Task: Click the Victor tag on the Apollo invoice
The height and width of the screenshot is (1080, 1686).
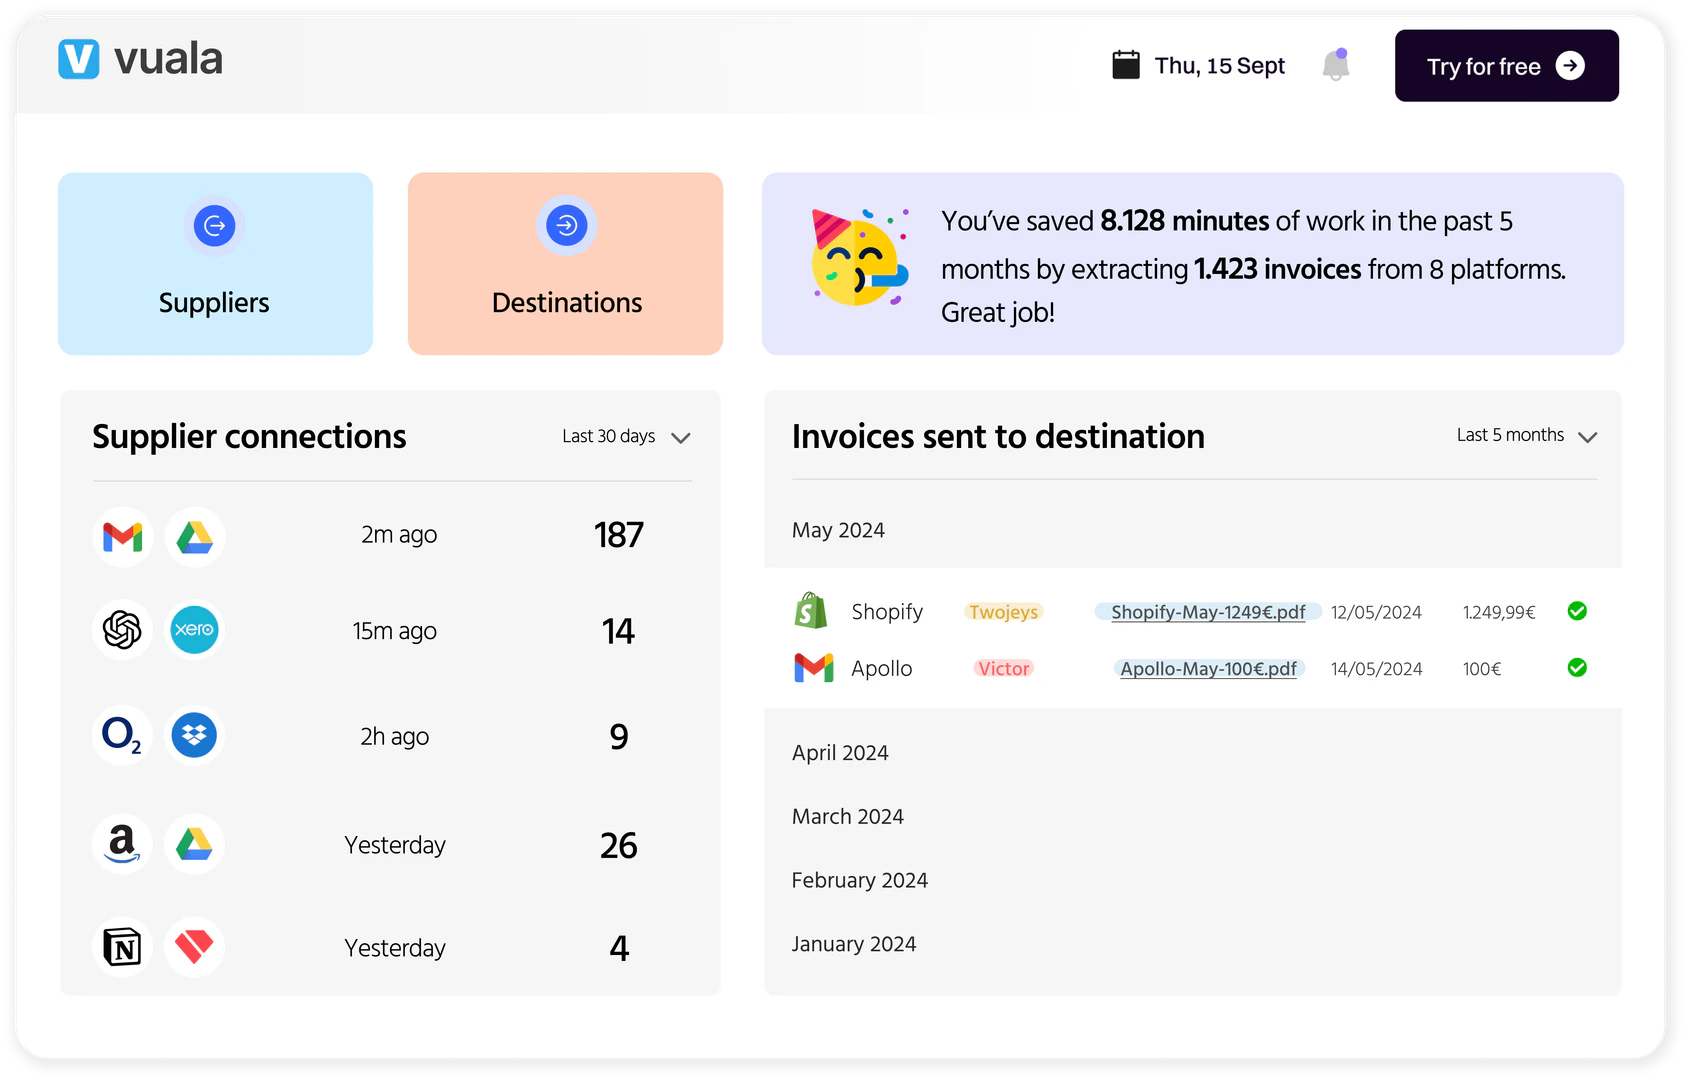Action: (1003, 668)
